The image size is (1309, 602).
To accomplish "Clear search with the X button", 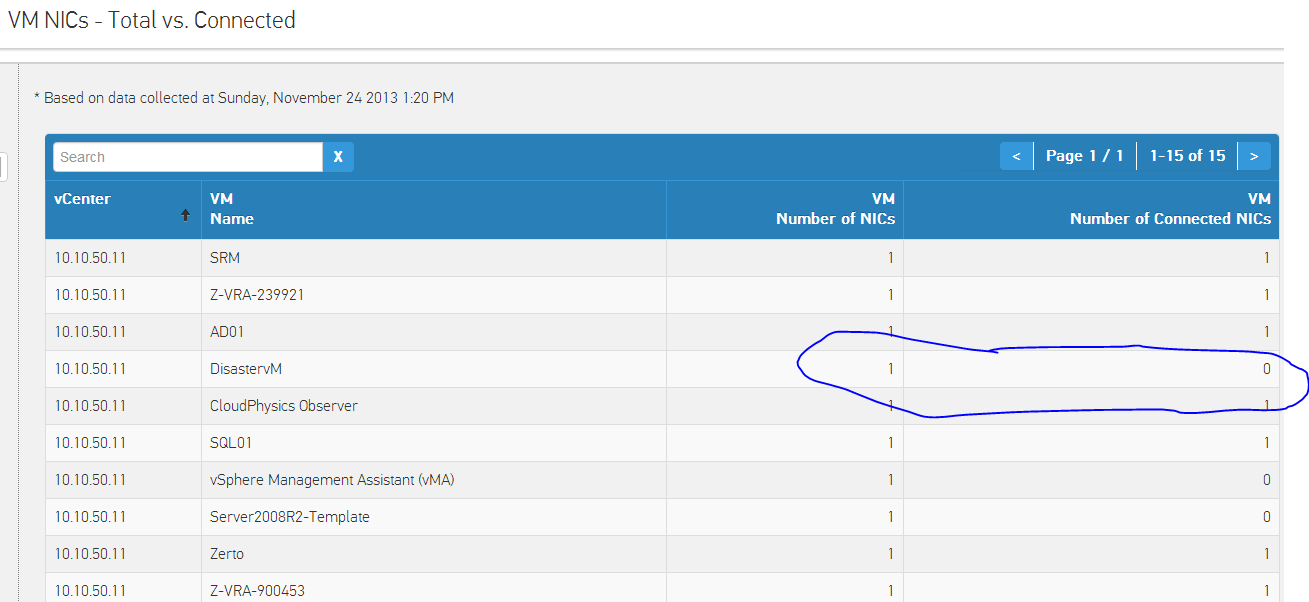I will pos(338,157).
